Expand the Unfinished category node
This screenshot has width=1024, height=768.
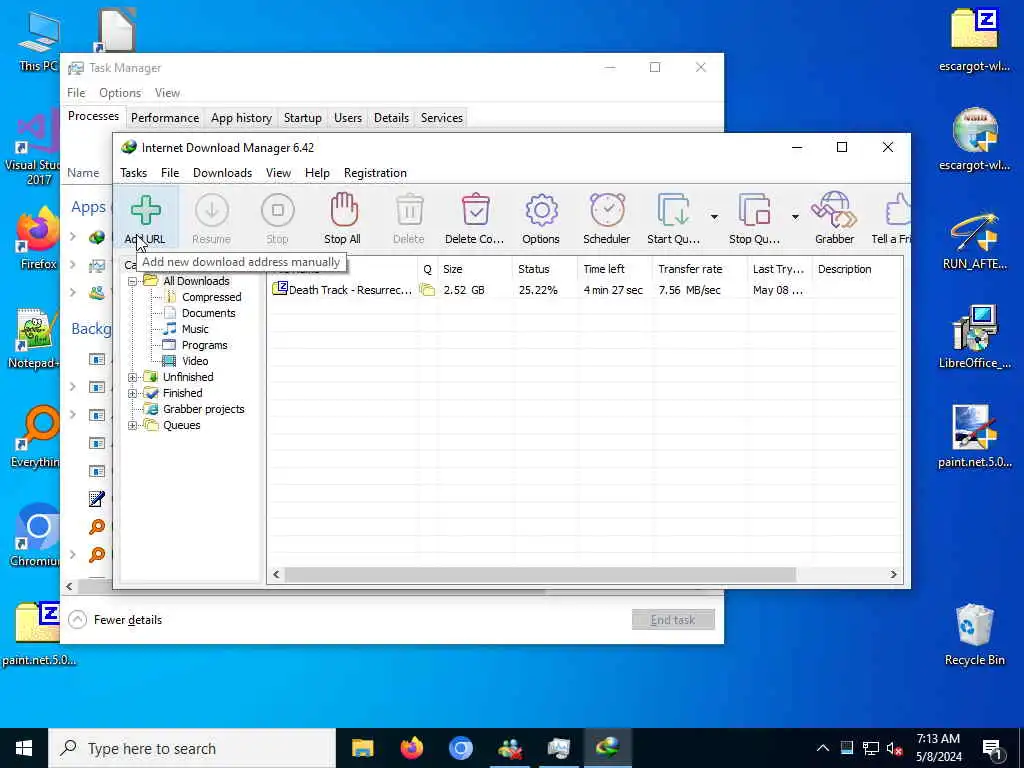coord(133,377)
